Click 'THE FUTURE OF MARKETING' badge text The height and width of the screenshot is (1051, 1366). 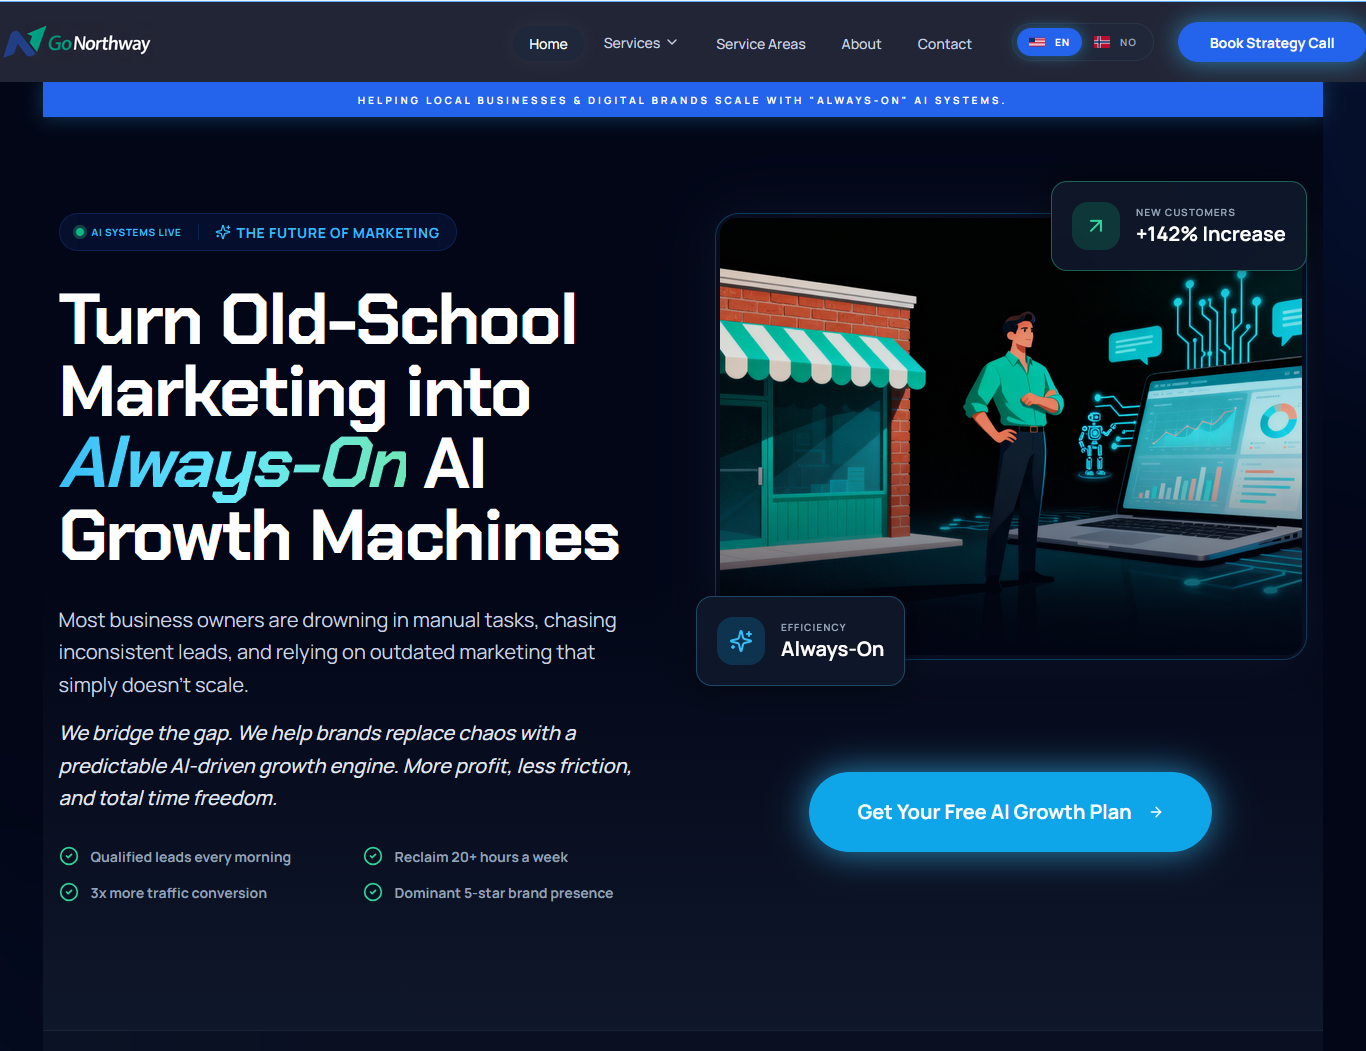[338, 233]
